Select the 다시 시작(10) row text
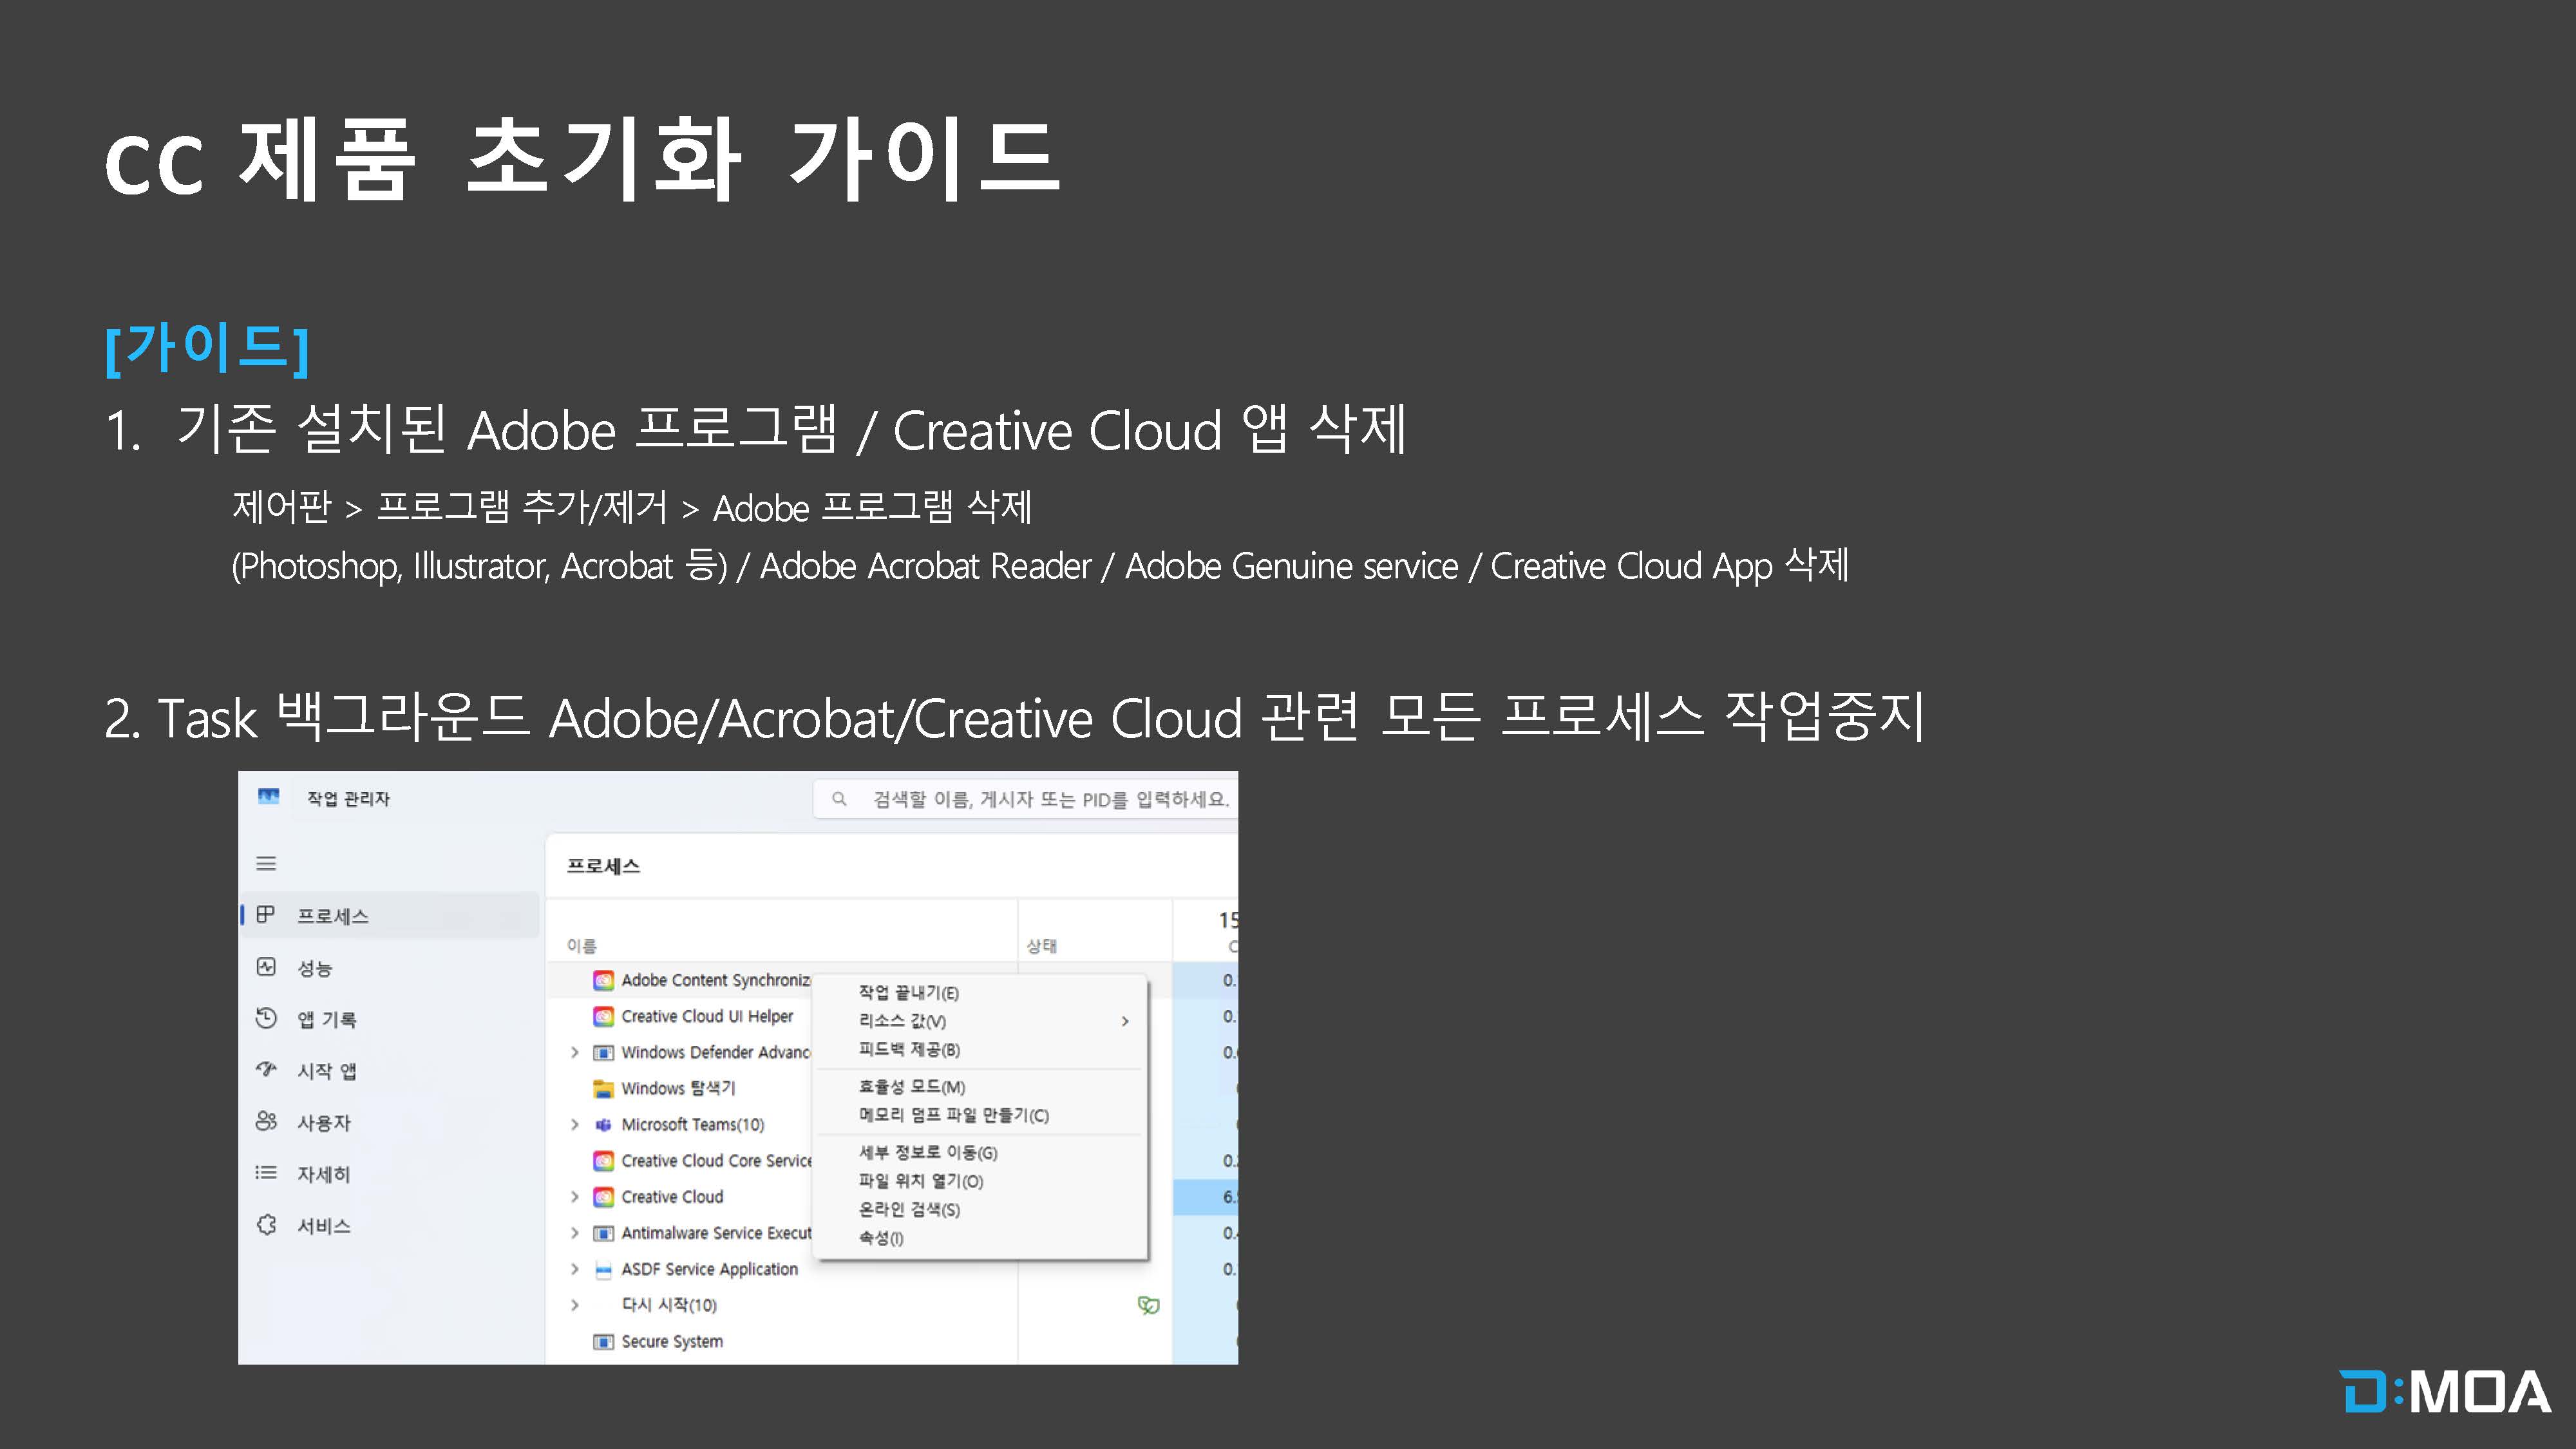The width and height of the screenshot is (2576, 1449). [x=669, y=1305]
